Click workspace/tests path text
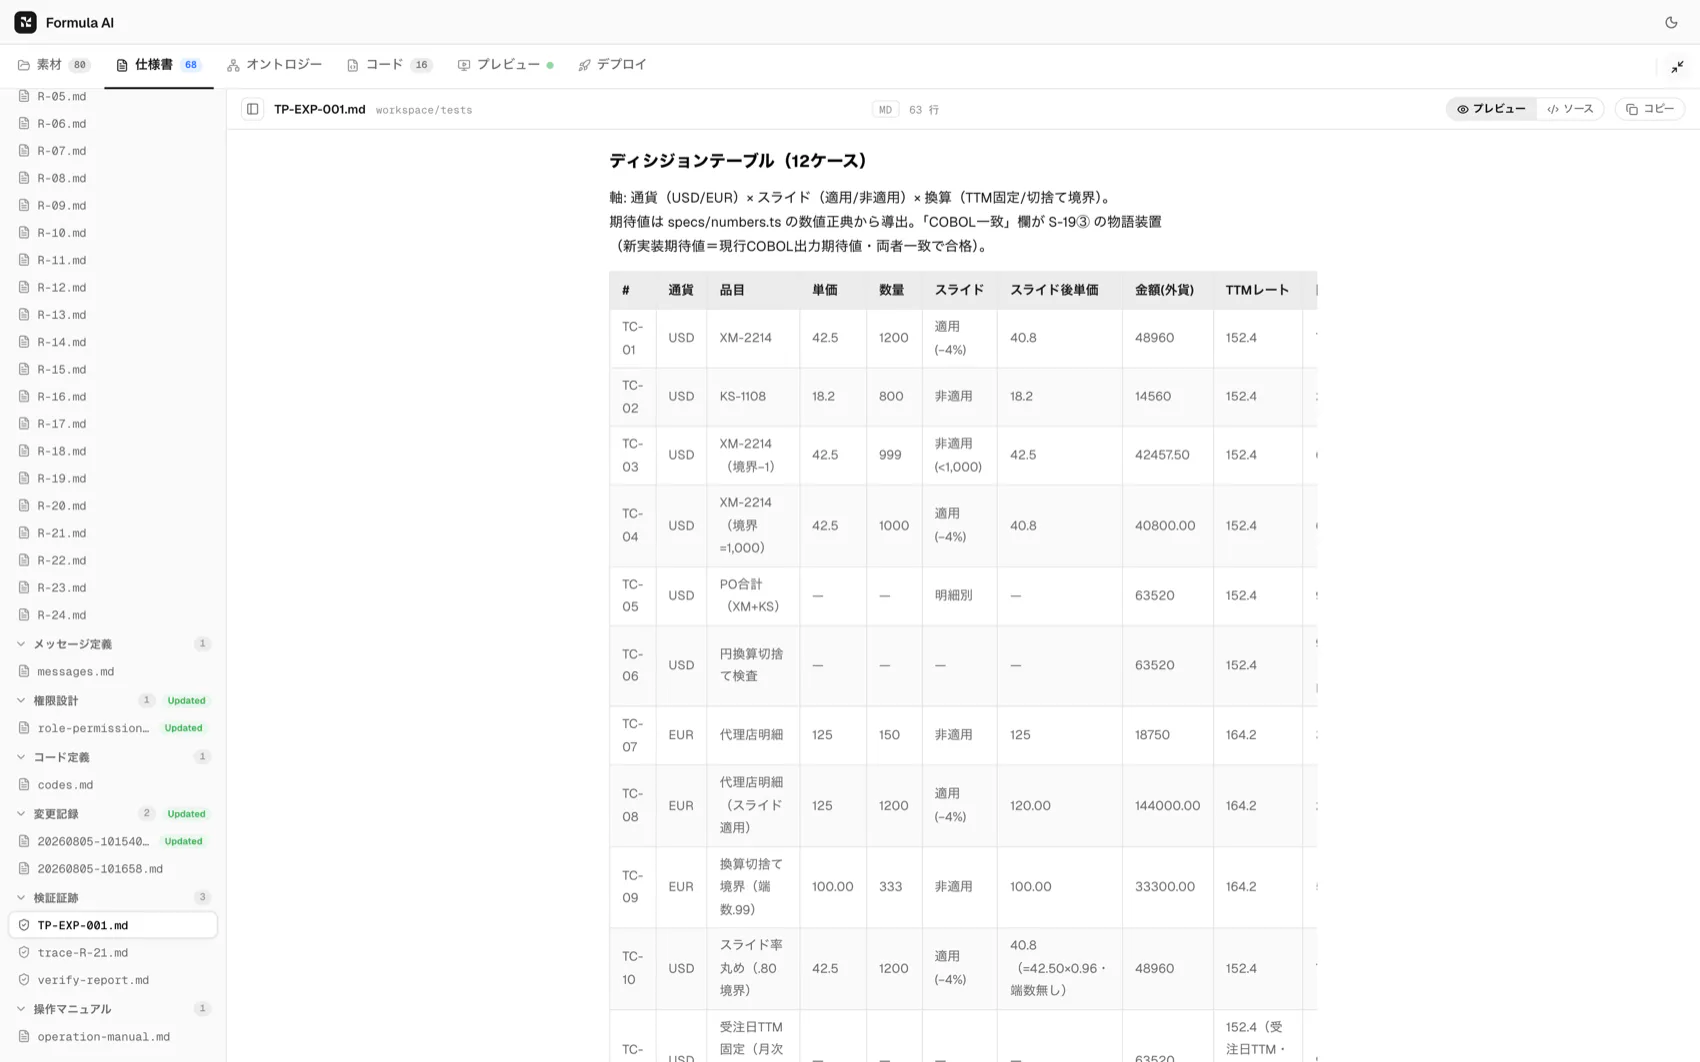Viewport: 1700px width, 1062px height. point(424,110)
